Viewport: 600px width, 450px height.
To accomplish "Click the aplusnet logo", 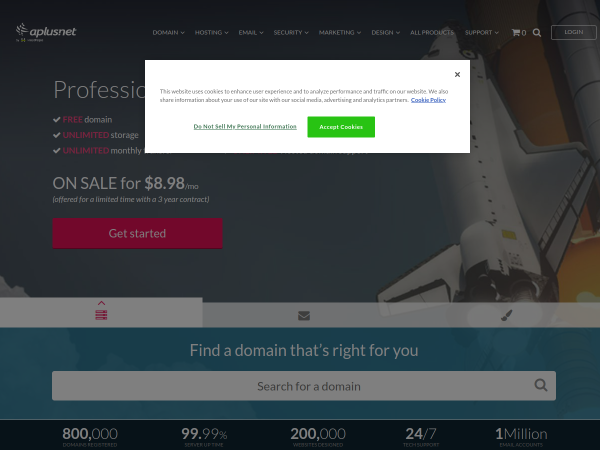I will tap(46, 32).
